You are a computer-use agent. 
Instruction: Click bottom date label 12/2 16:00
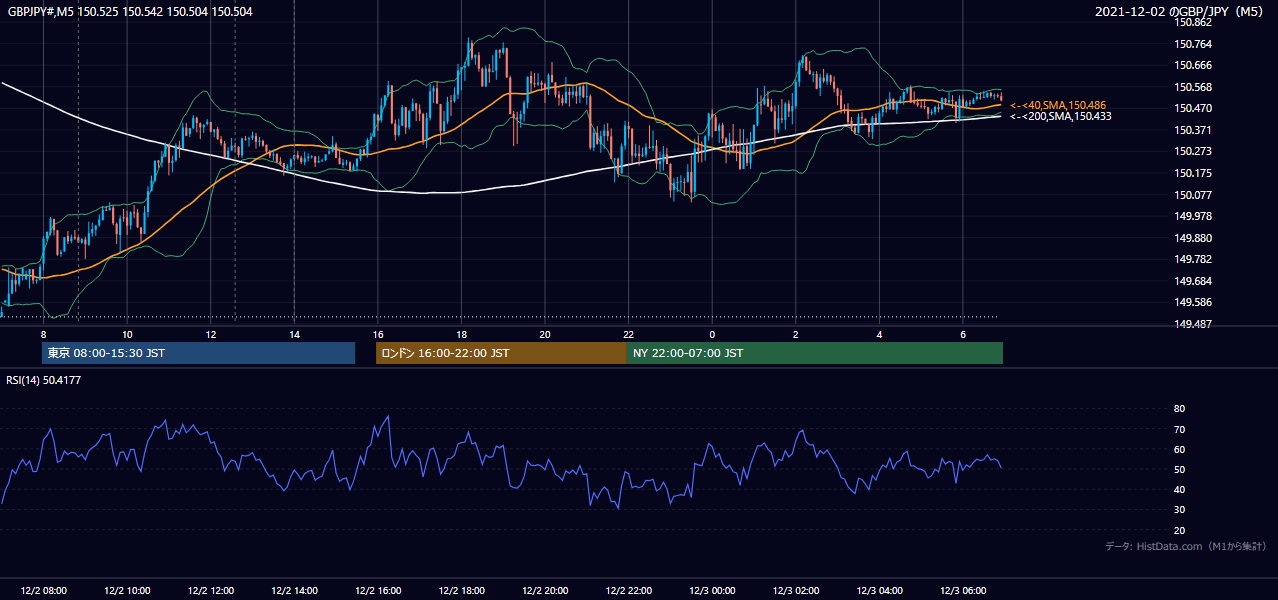pos(377,591)
